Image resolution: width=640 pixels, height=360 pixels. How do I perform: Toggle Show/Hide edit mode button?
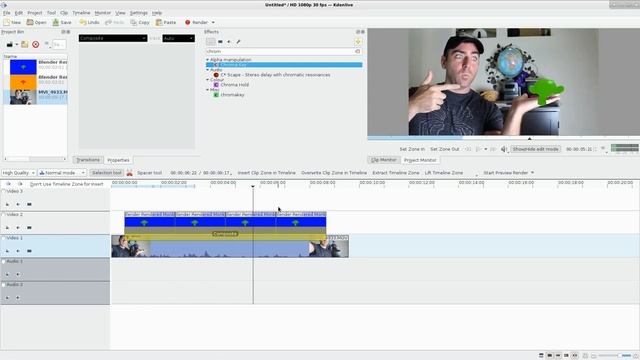pos(536,149)
